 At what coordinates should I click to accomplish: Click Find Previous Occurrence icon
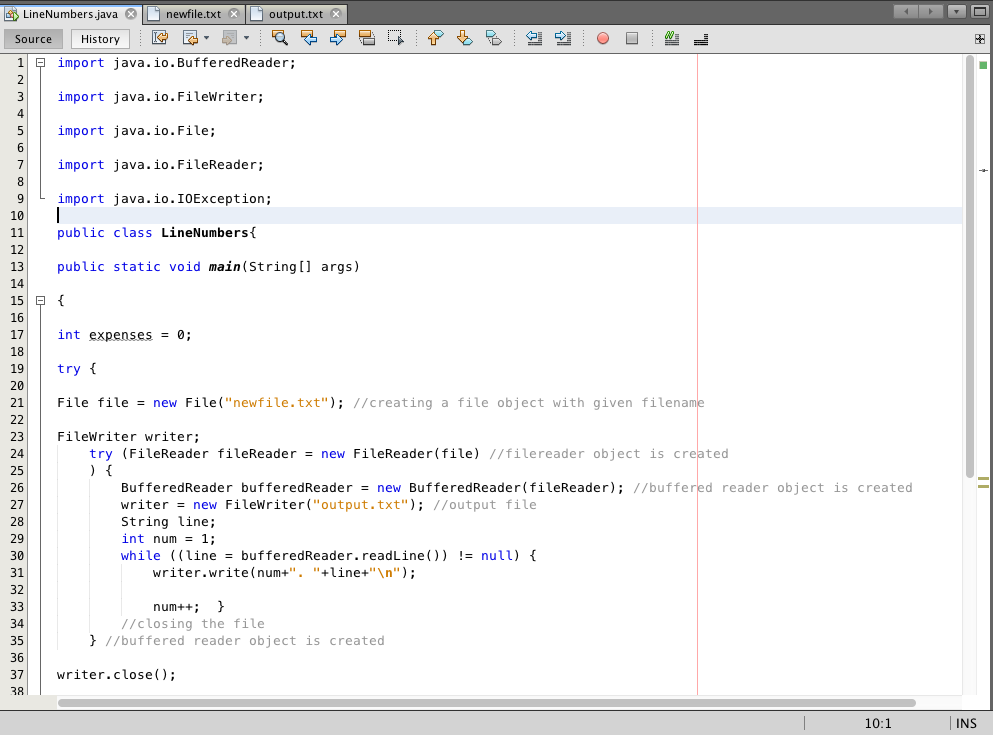tap(308, 38)
